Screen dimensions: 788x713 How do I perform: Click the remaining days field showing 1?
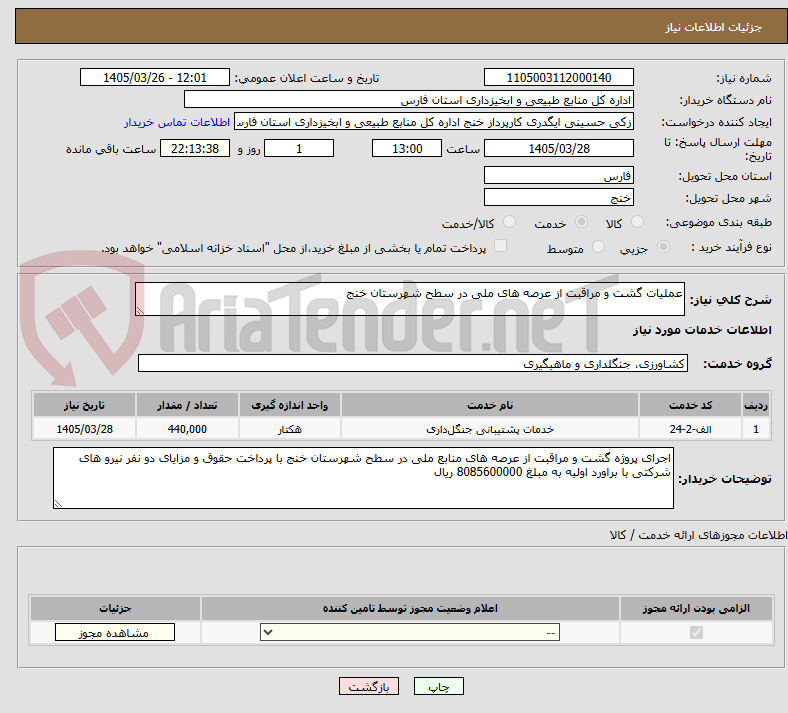point(299,148)
